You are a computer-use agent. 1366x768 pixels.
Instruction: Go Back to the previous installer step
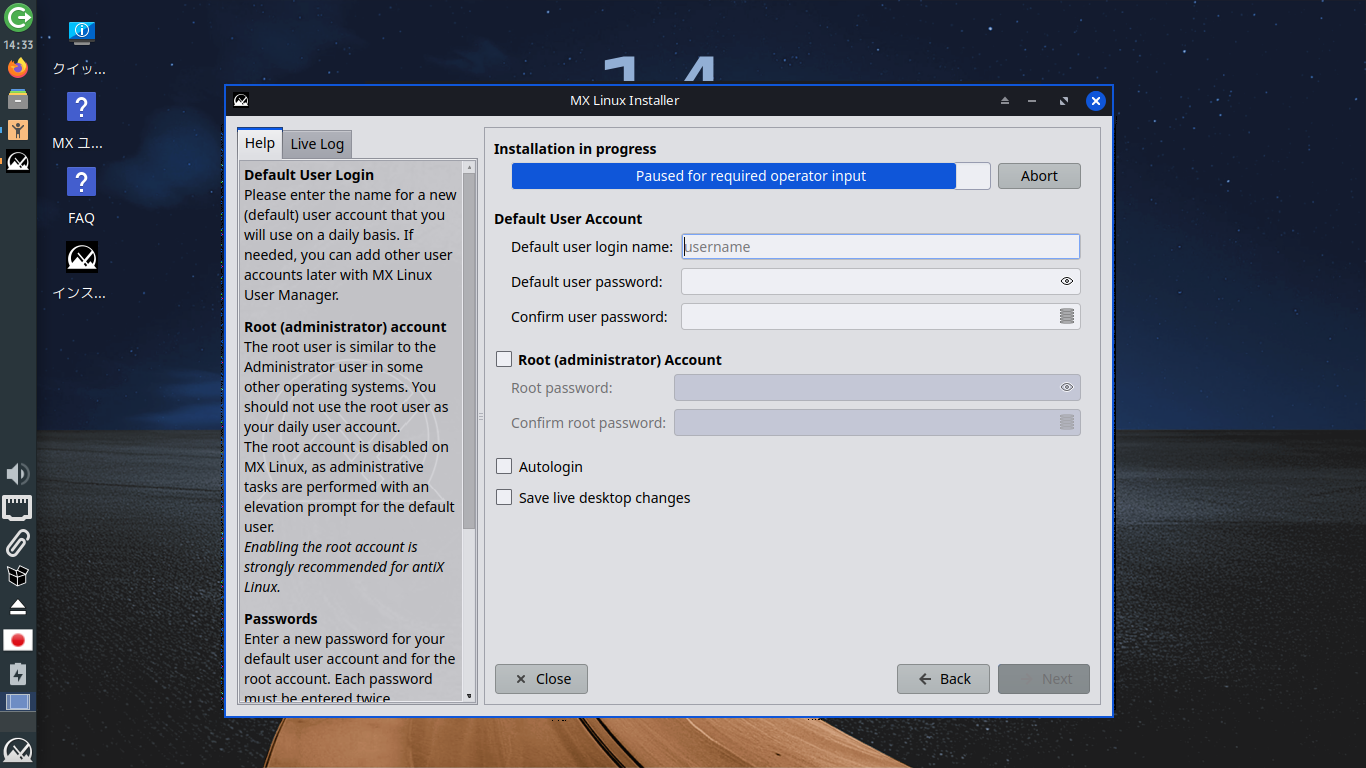click(943, 679)
